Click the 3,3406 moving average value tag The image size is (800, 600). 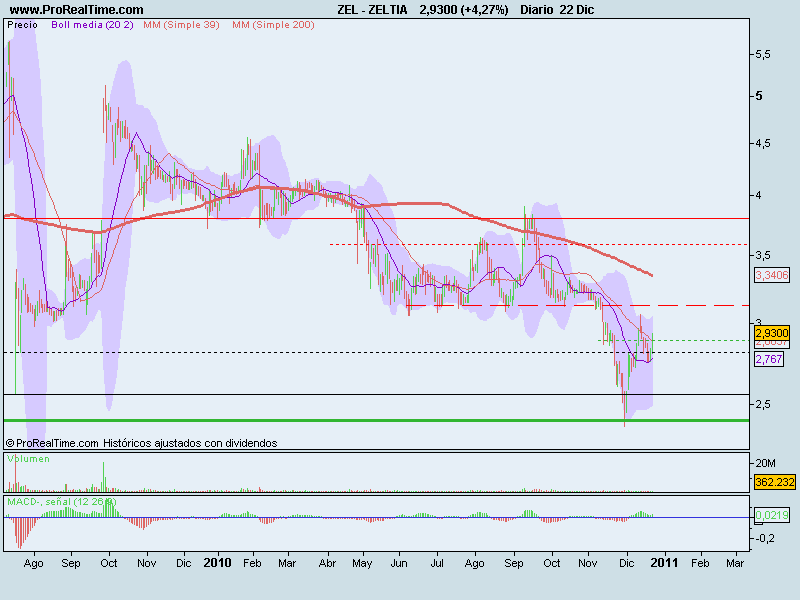772,276
